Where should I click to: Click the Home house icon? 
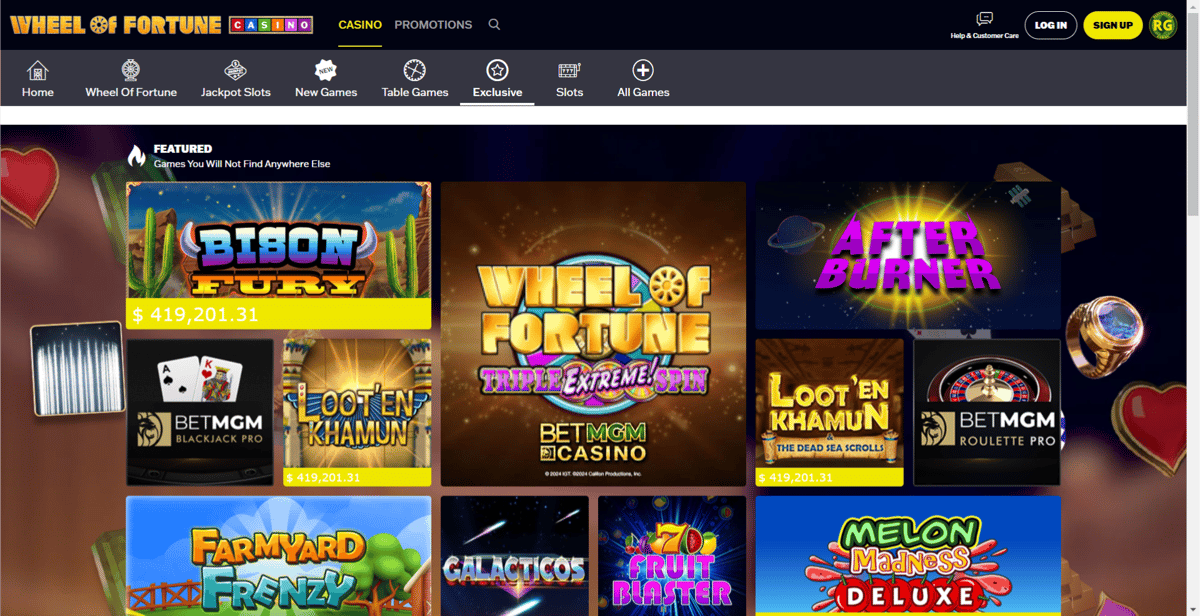pos(38,71)
